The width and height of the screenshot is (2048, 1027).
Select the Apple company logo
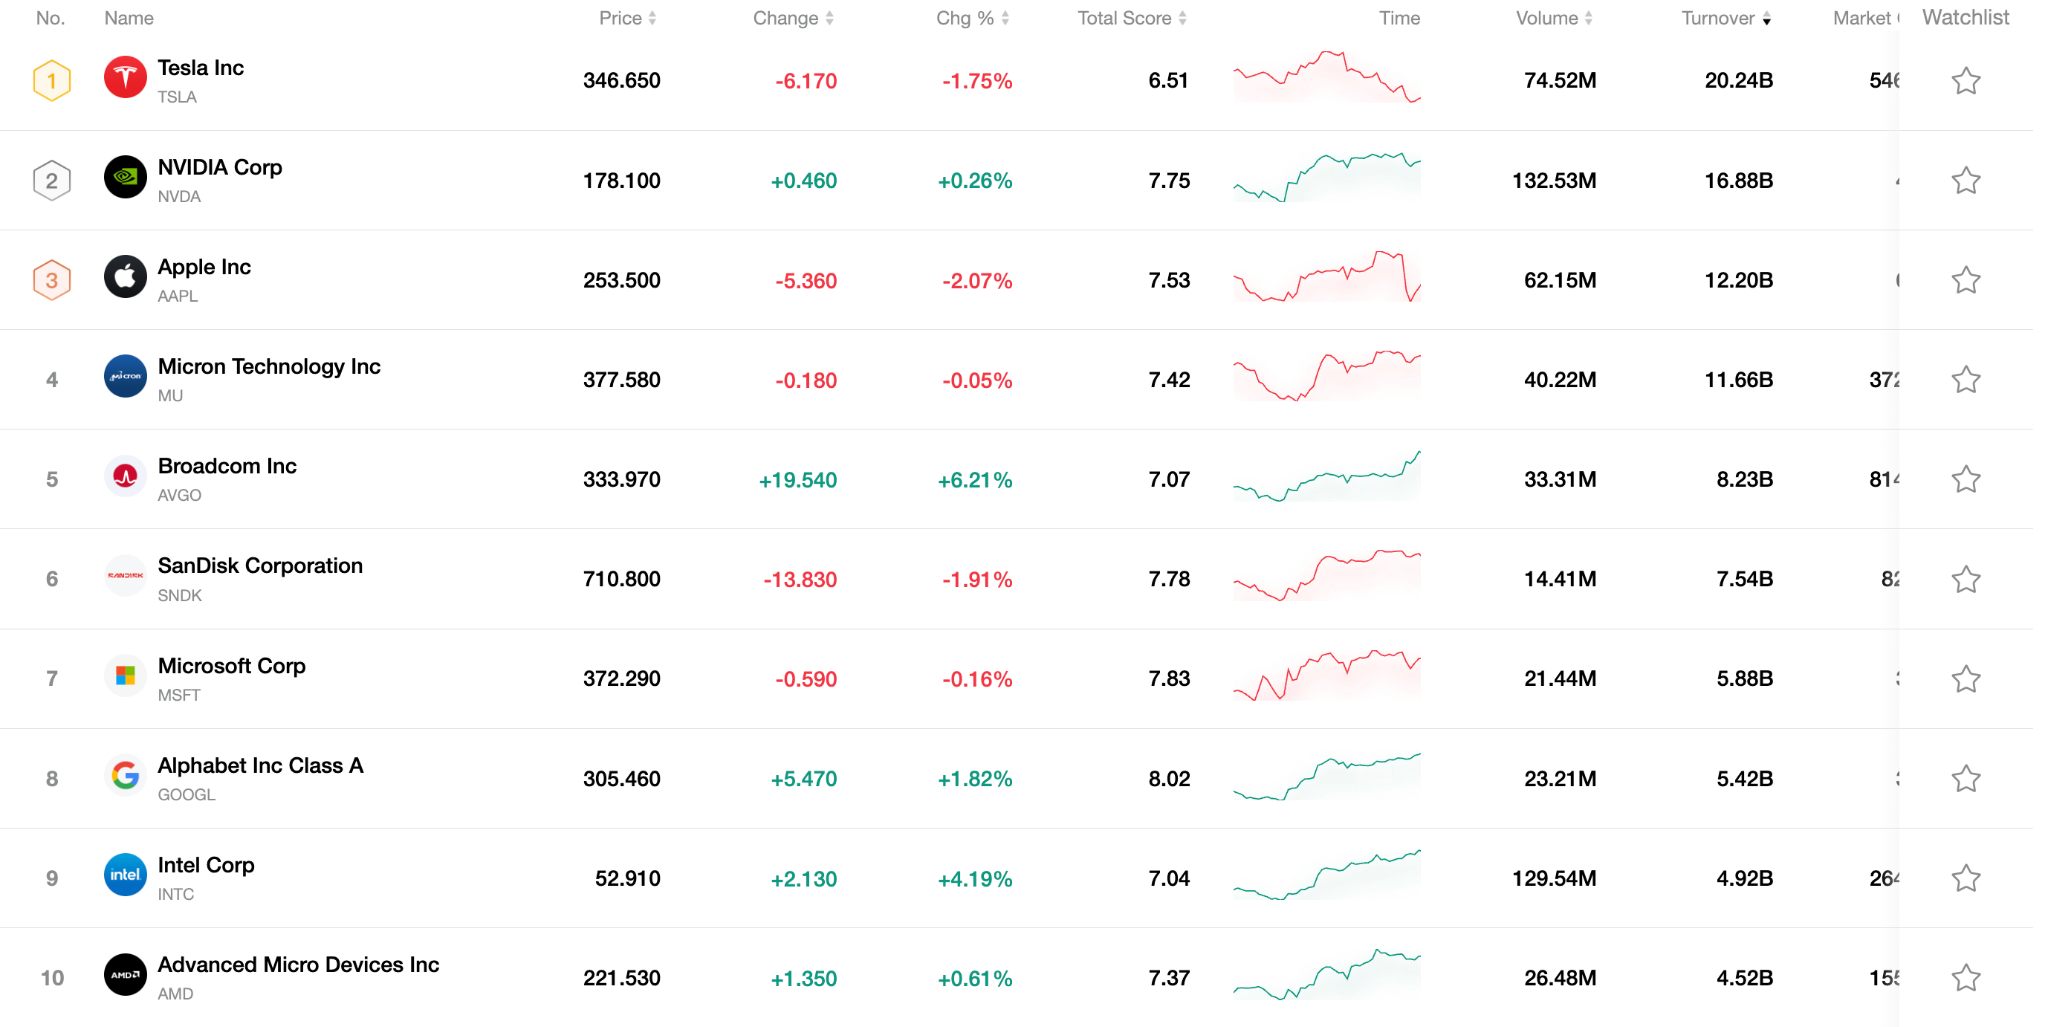point(124,278)
